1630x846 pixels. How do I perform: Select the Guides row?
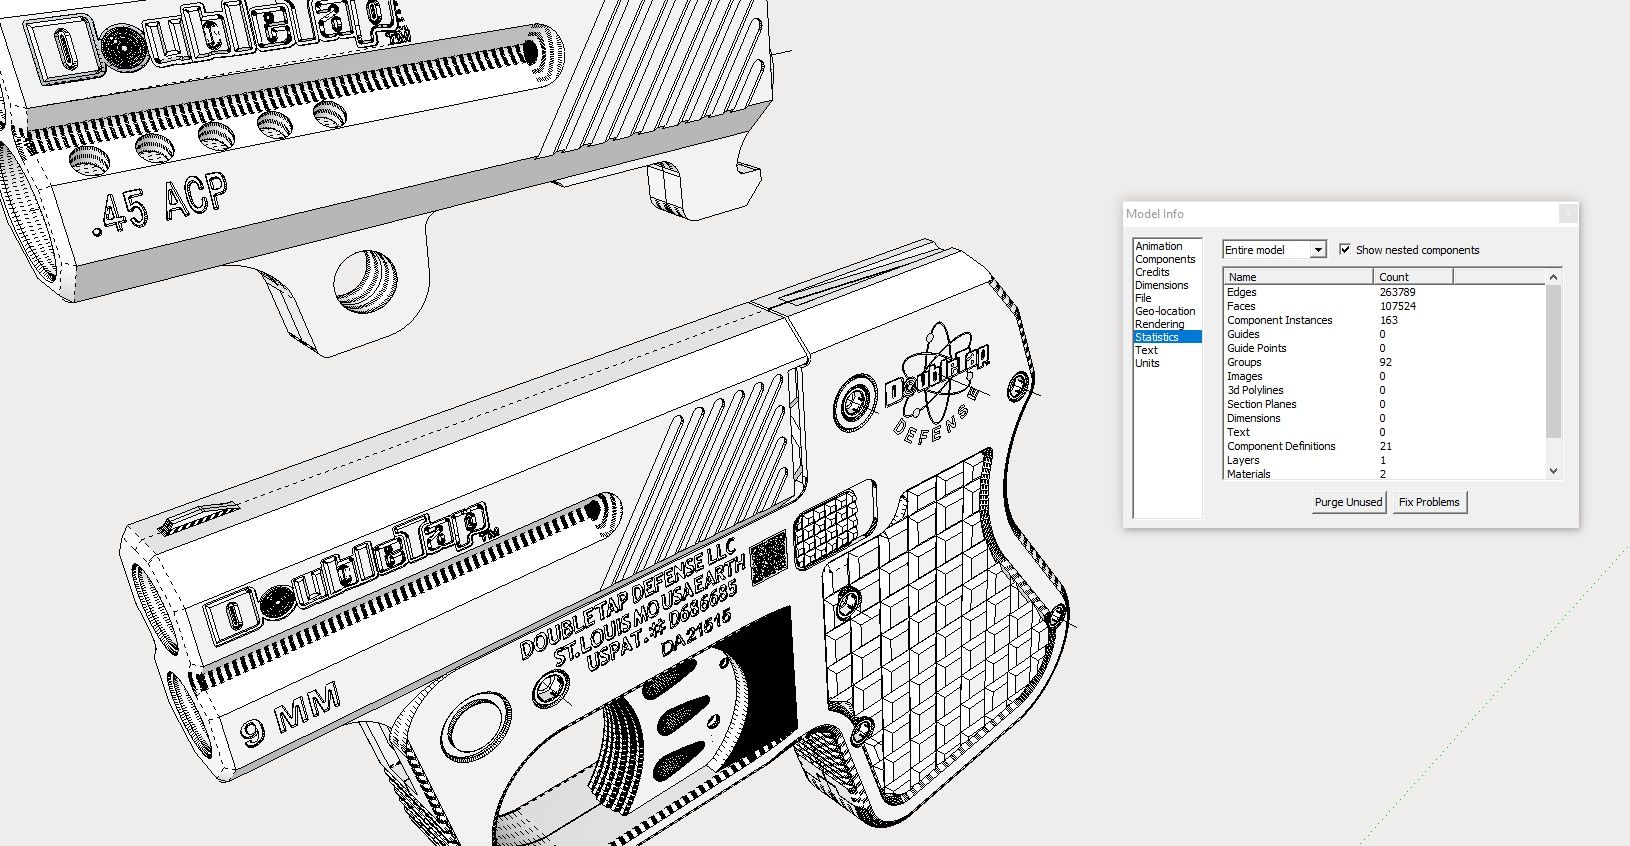click(1384, 334)
